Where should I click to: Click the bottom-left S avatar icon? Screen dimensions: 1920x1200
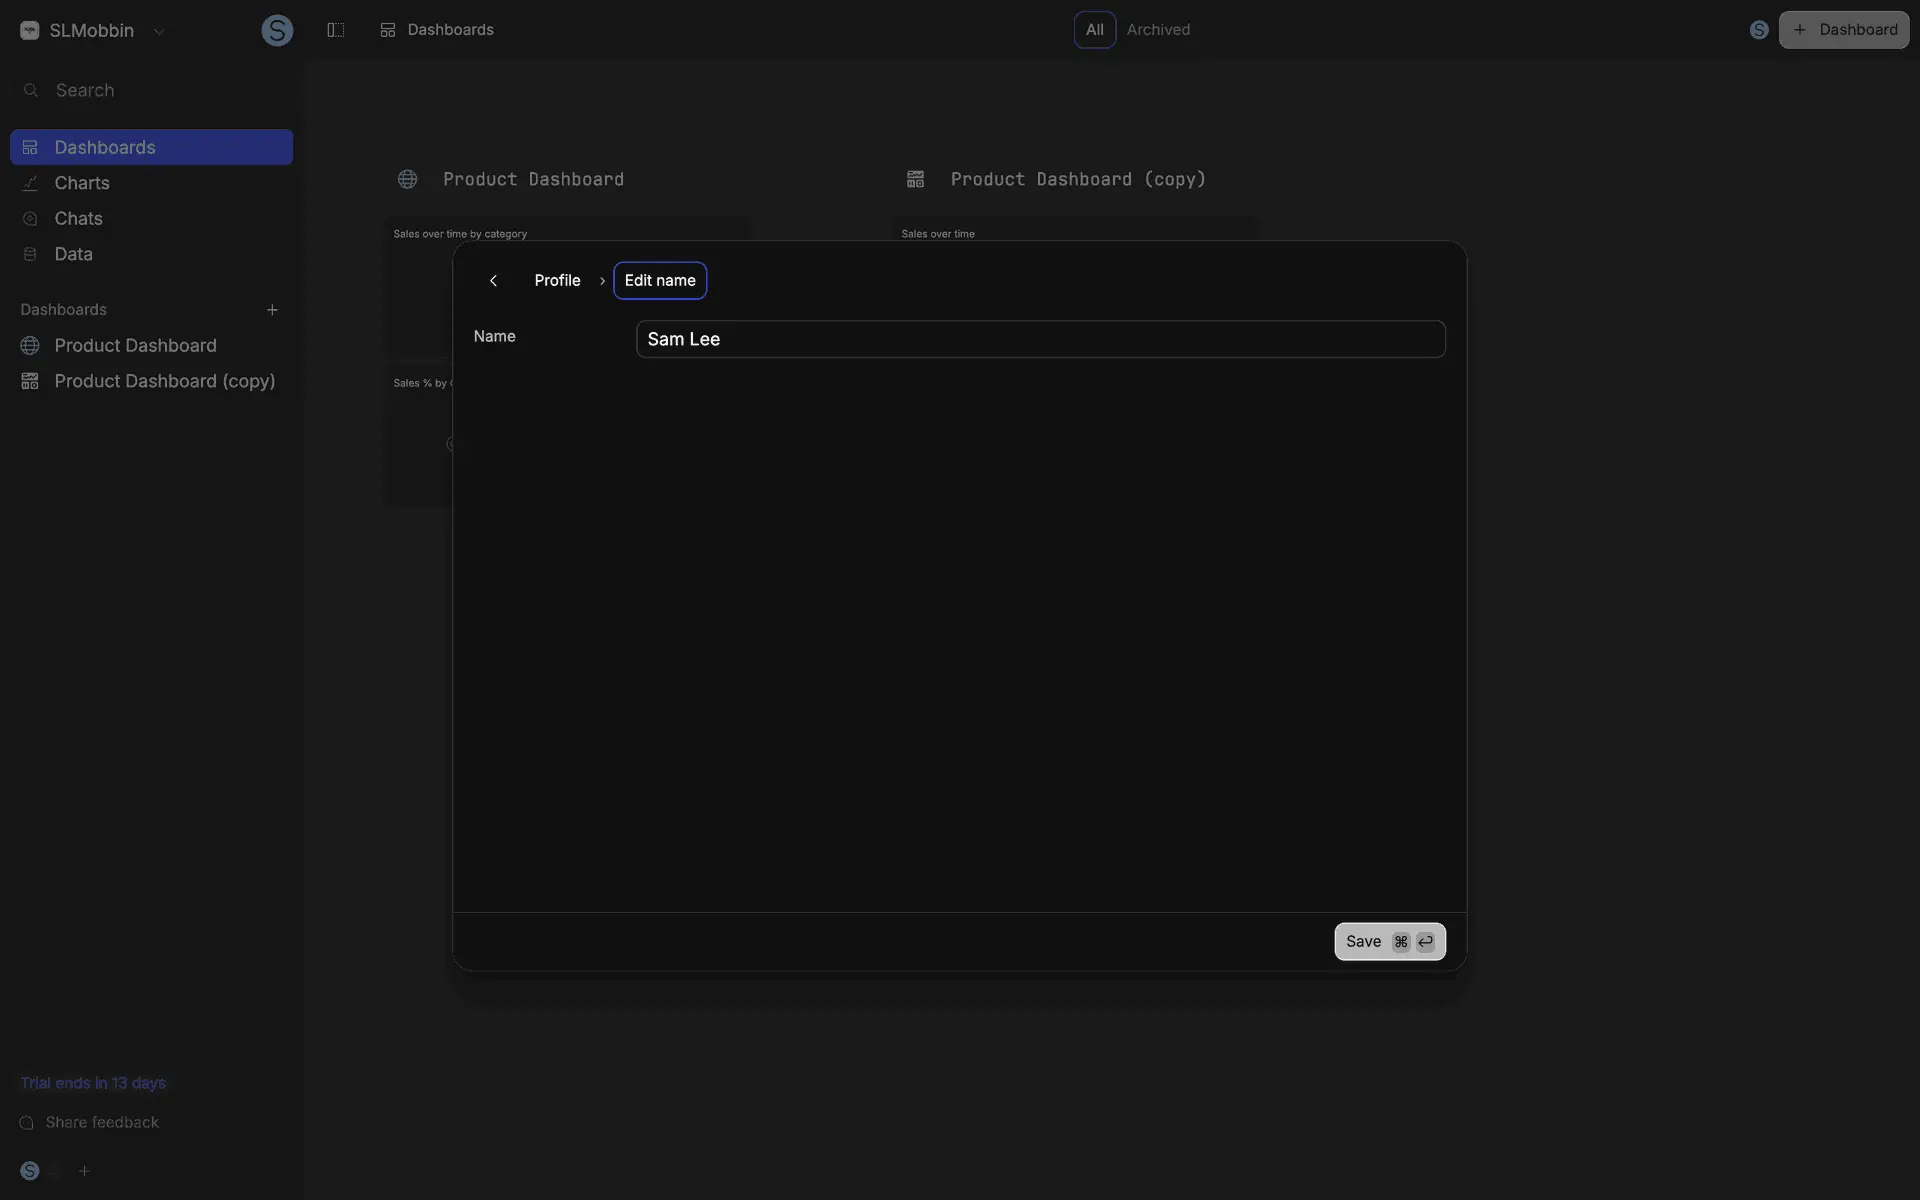[x=30, y=1171]
